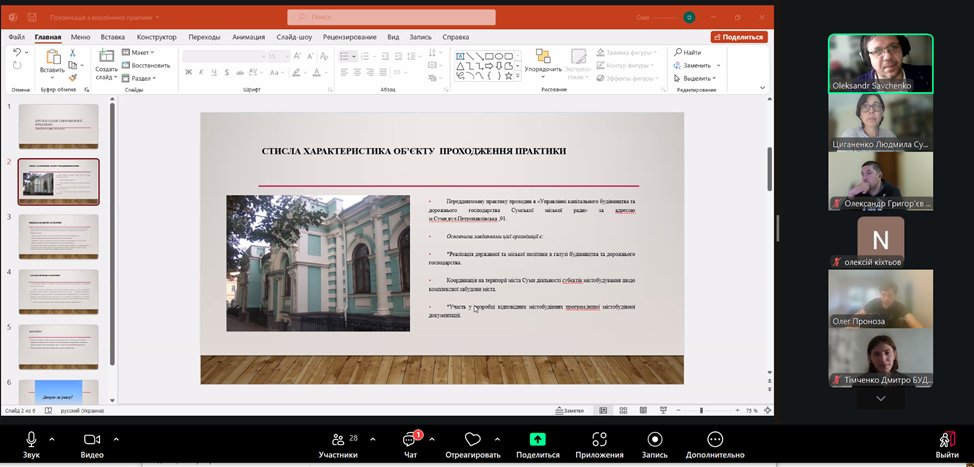Toggle strikethrough abc formatting
The width and height of the screenshot is (974, 467).
(240, 73)
